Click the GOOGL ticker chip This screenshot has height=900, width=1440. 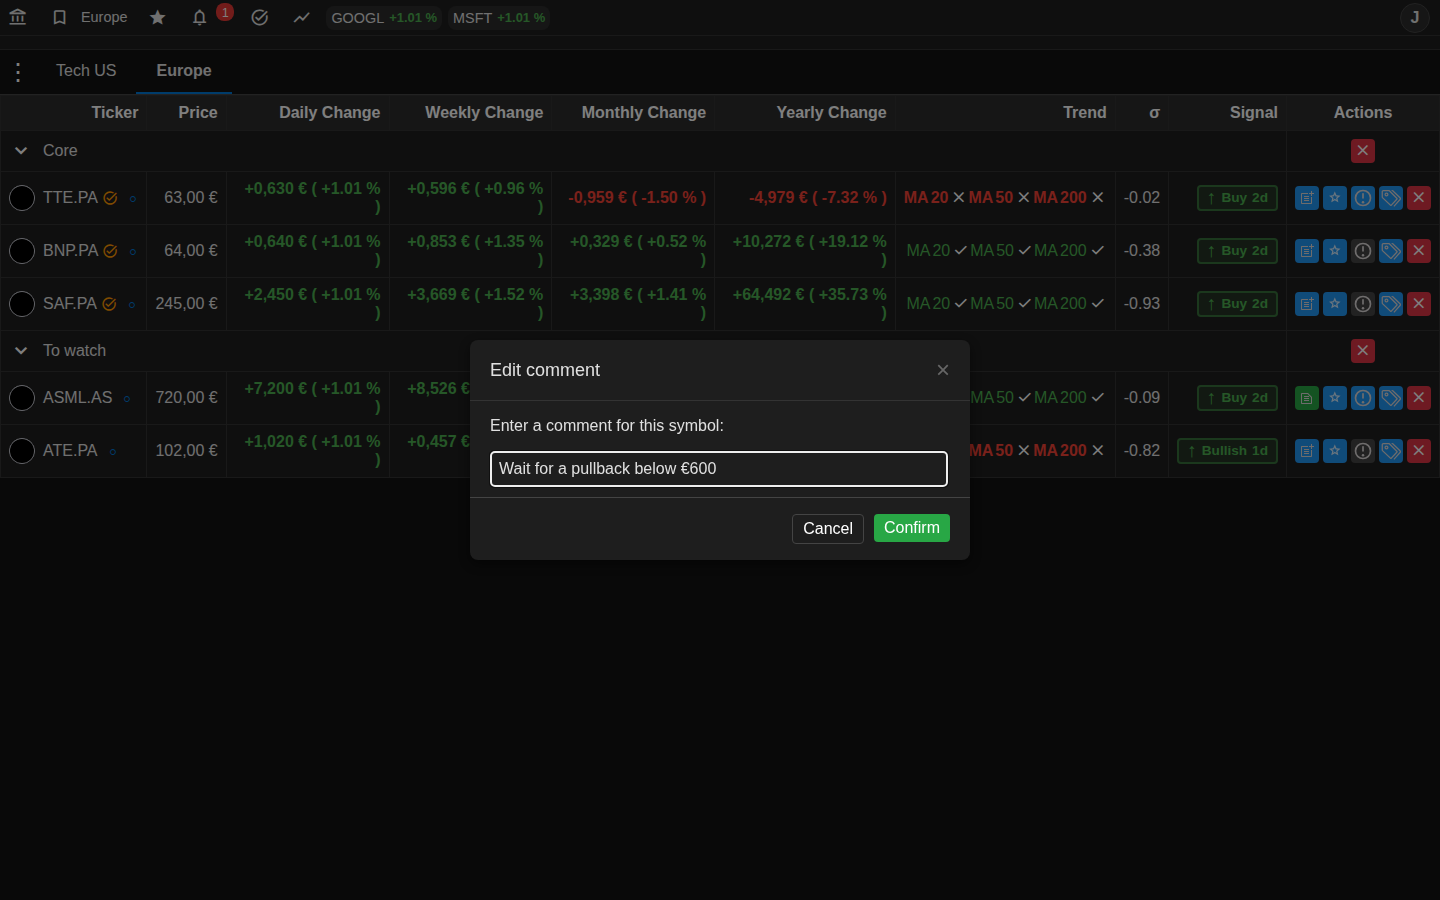pyautogui.click(x=384, y=18)
